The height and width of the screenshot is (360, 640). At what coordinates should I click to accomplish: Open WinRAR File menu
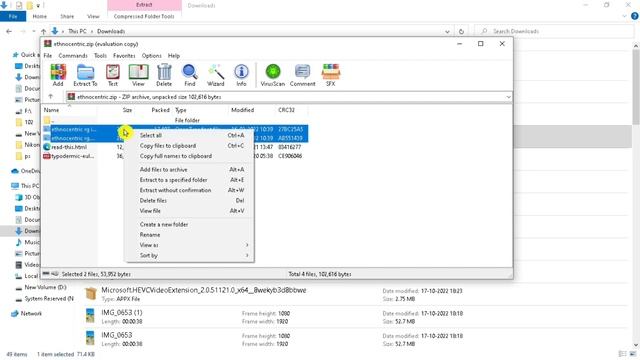coord(48,56)
